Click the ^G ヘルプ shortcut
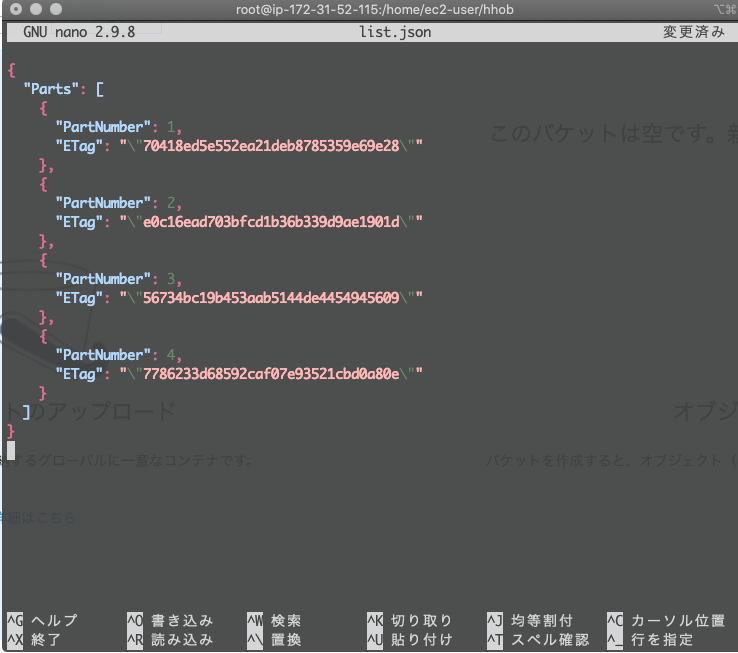The height and width of the screenshot is (653, 738). [42, 621]
